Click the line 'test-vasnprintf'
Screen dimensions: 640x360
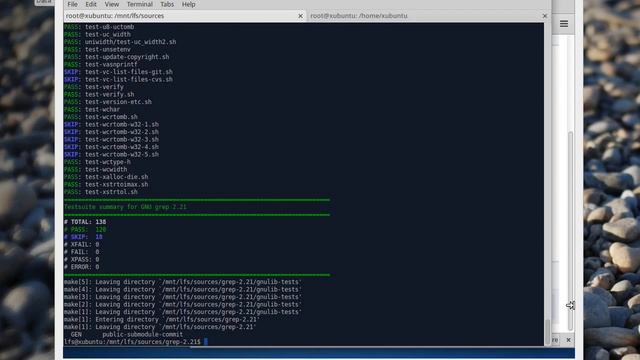coord(101,64)
